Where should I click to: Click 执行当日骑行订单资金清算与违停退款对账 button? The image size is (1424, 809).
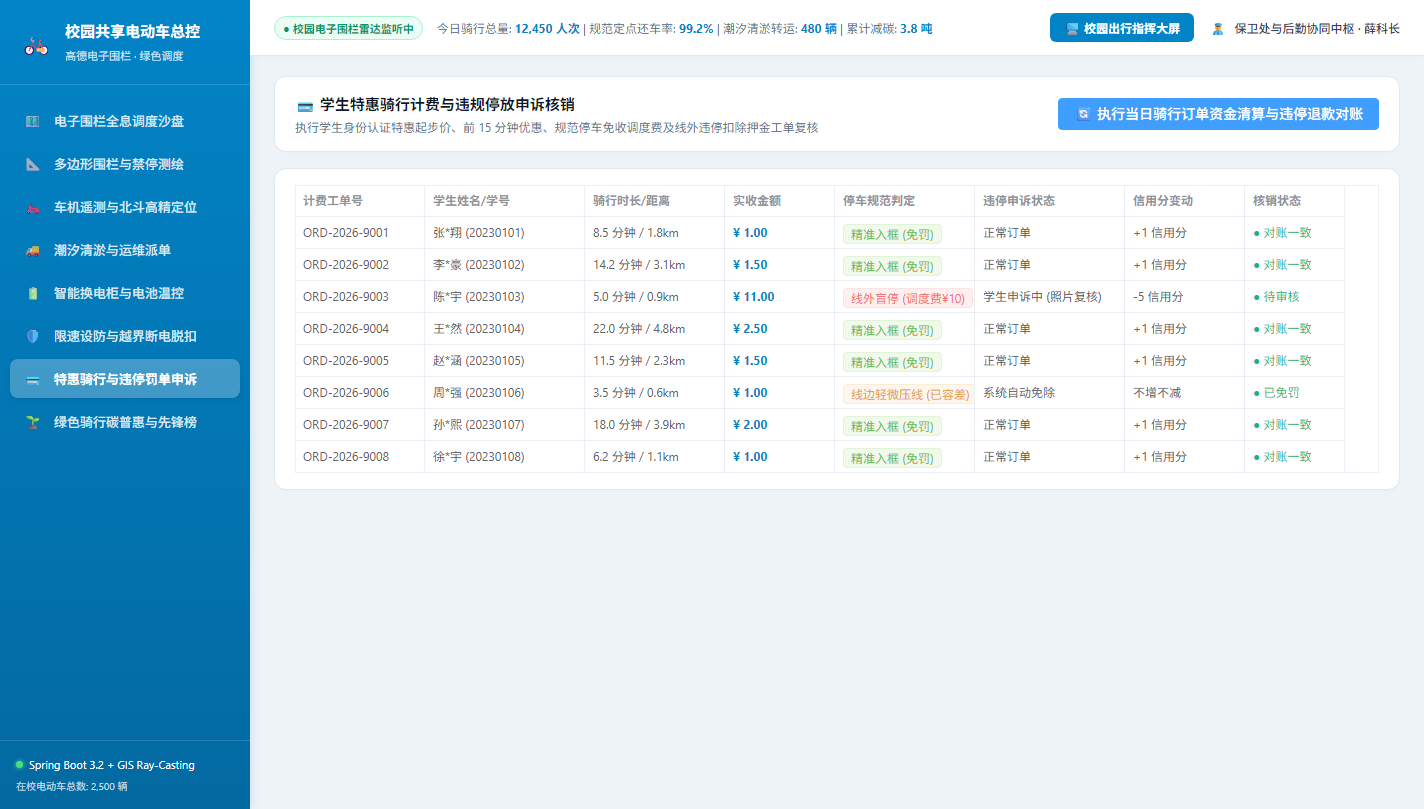click(1218, 114)
